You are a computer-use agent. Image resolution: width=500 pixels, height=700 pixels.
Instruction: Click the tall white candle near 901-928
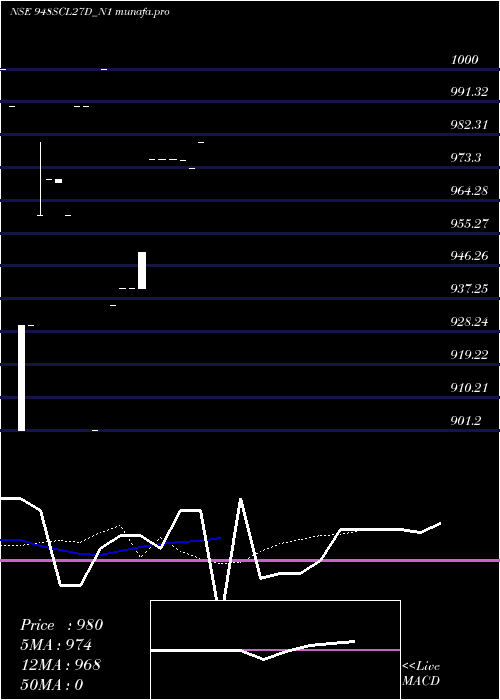21,378
